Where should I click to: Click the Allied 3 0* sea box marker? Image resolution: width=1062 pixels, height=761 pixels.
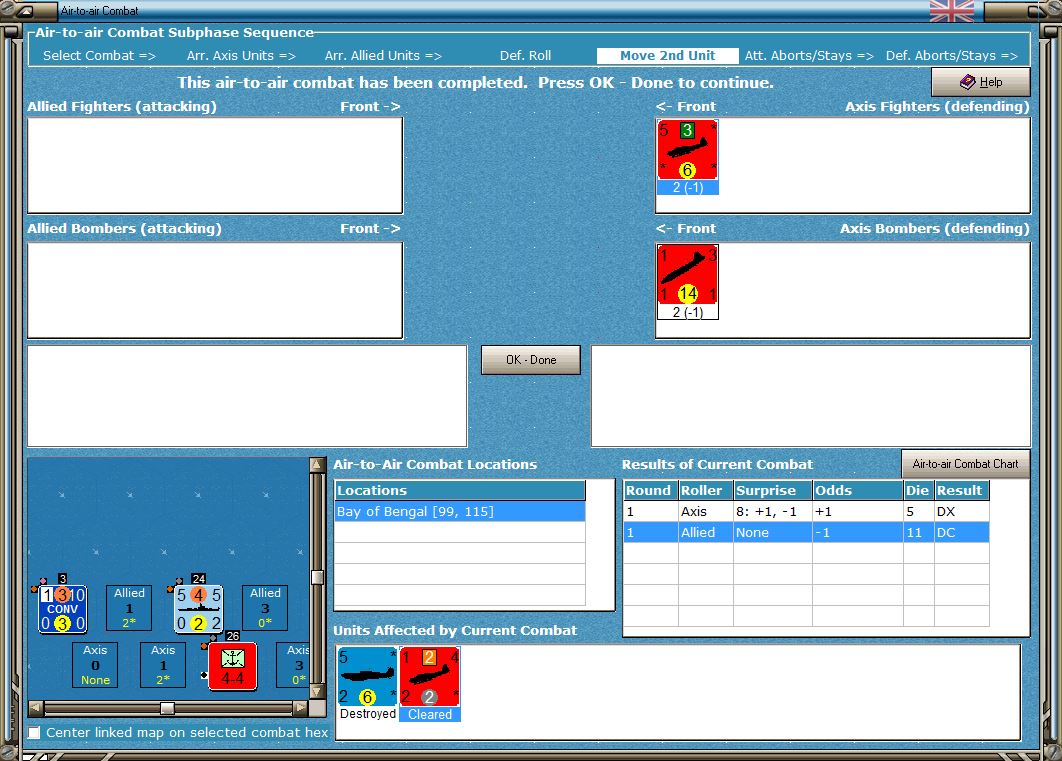point(265,608)
